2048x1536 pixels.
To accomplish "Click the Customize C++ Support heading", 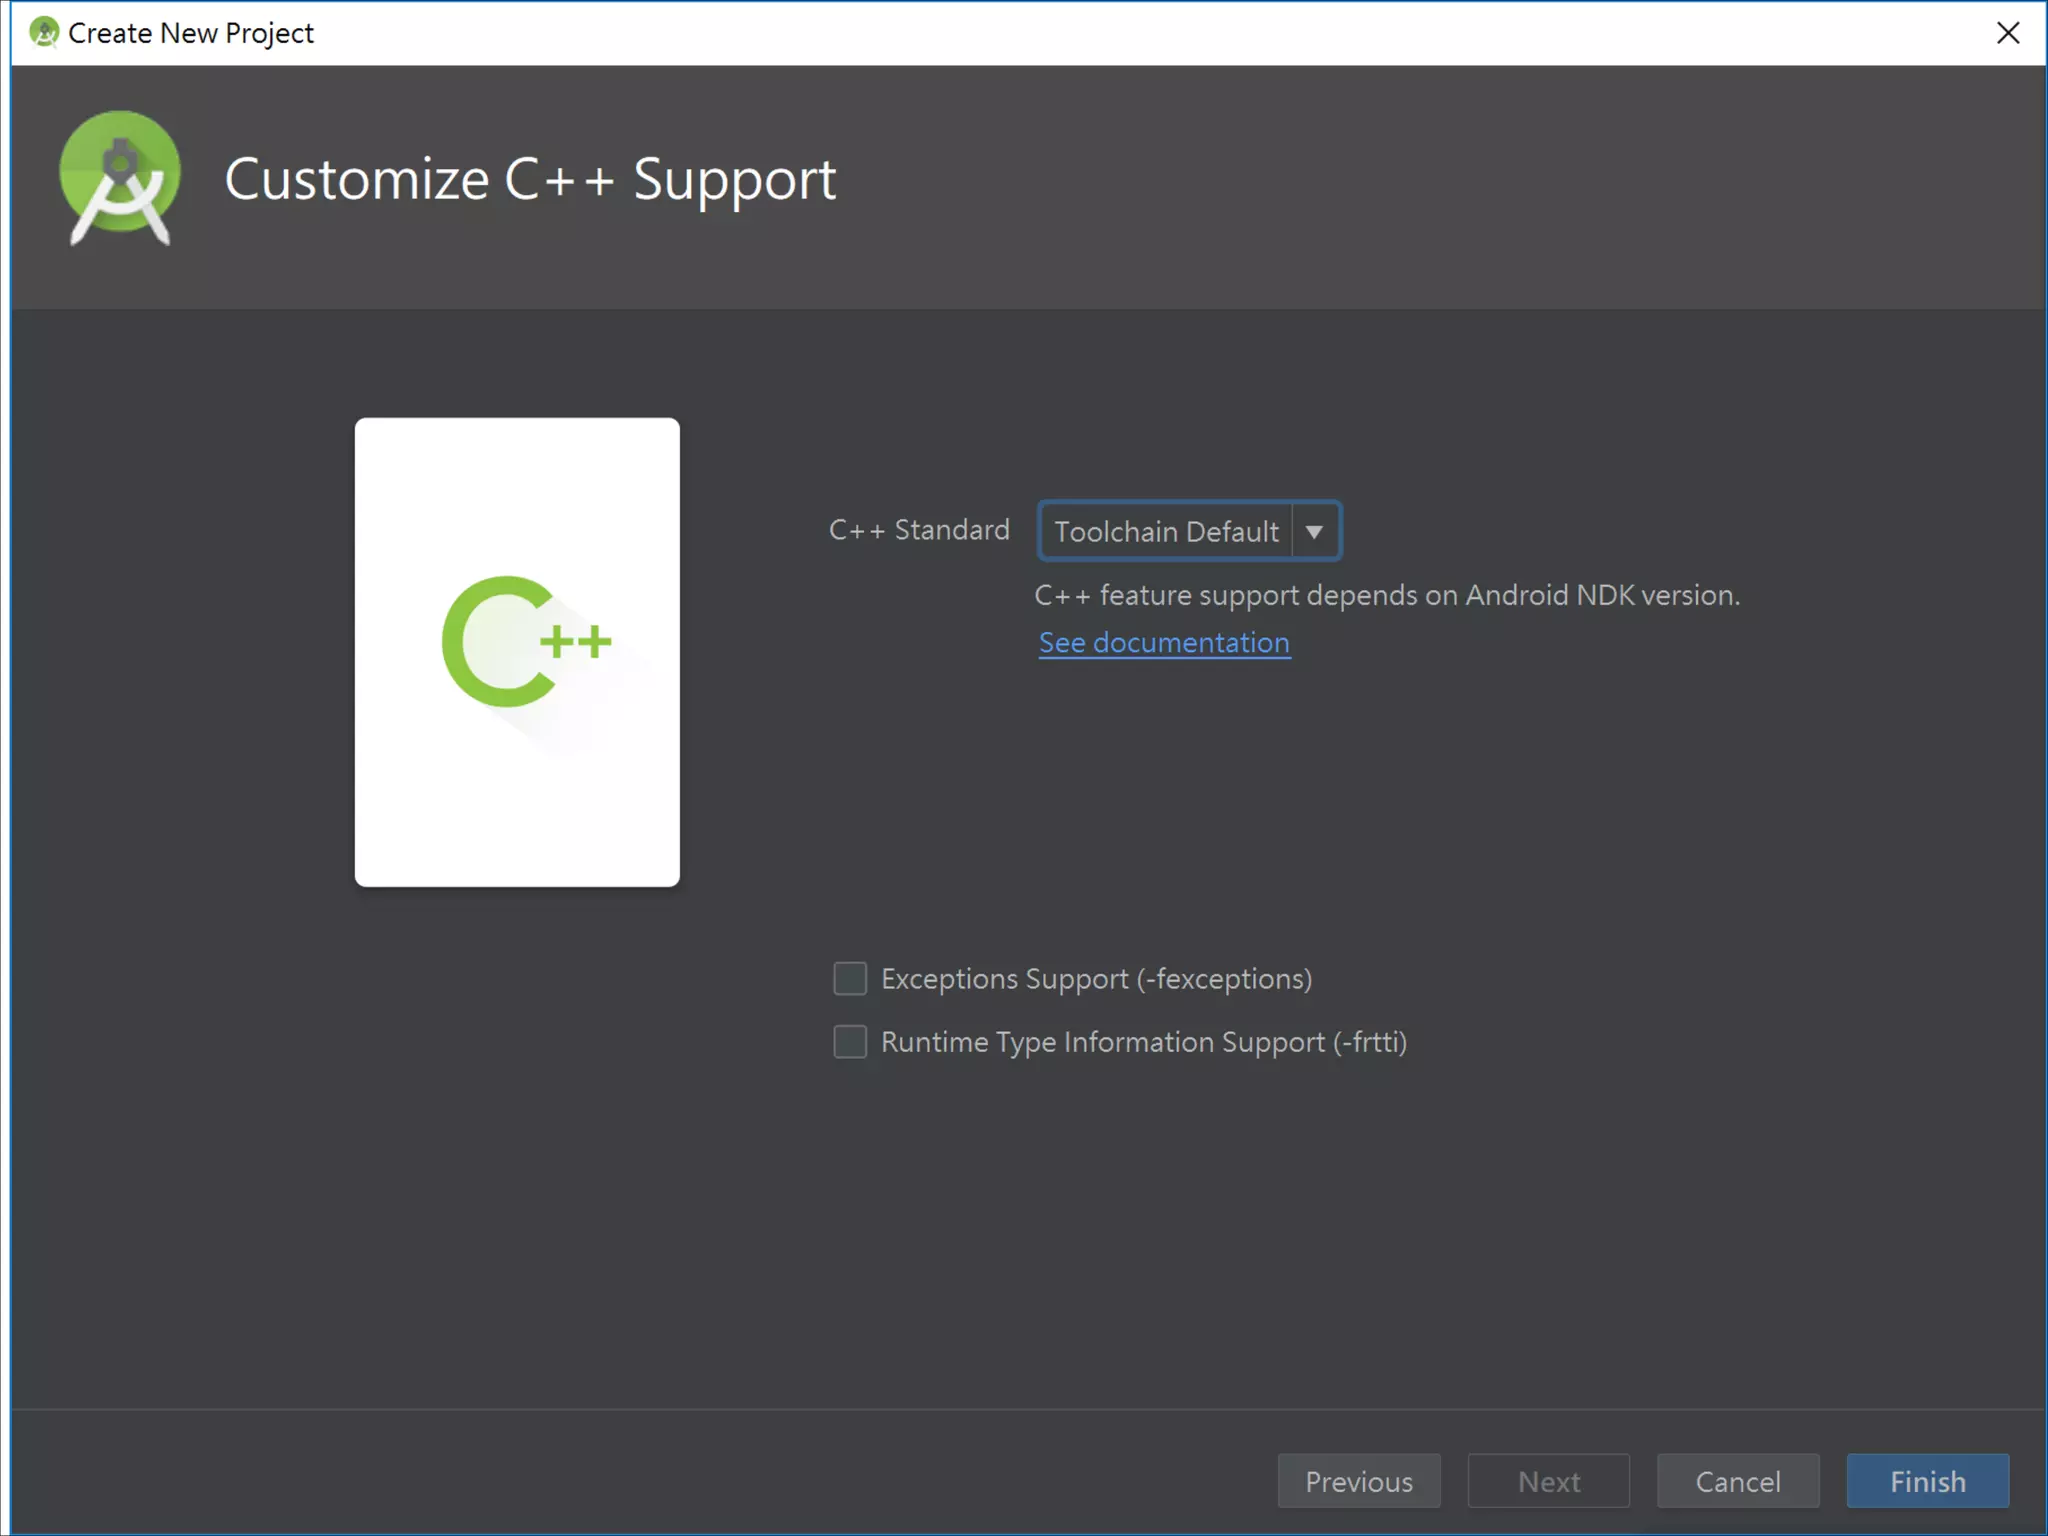I will pos(530,180).
